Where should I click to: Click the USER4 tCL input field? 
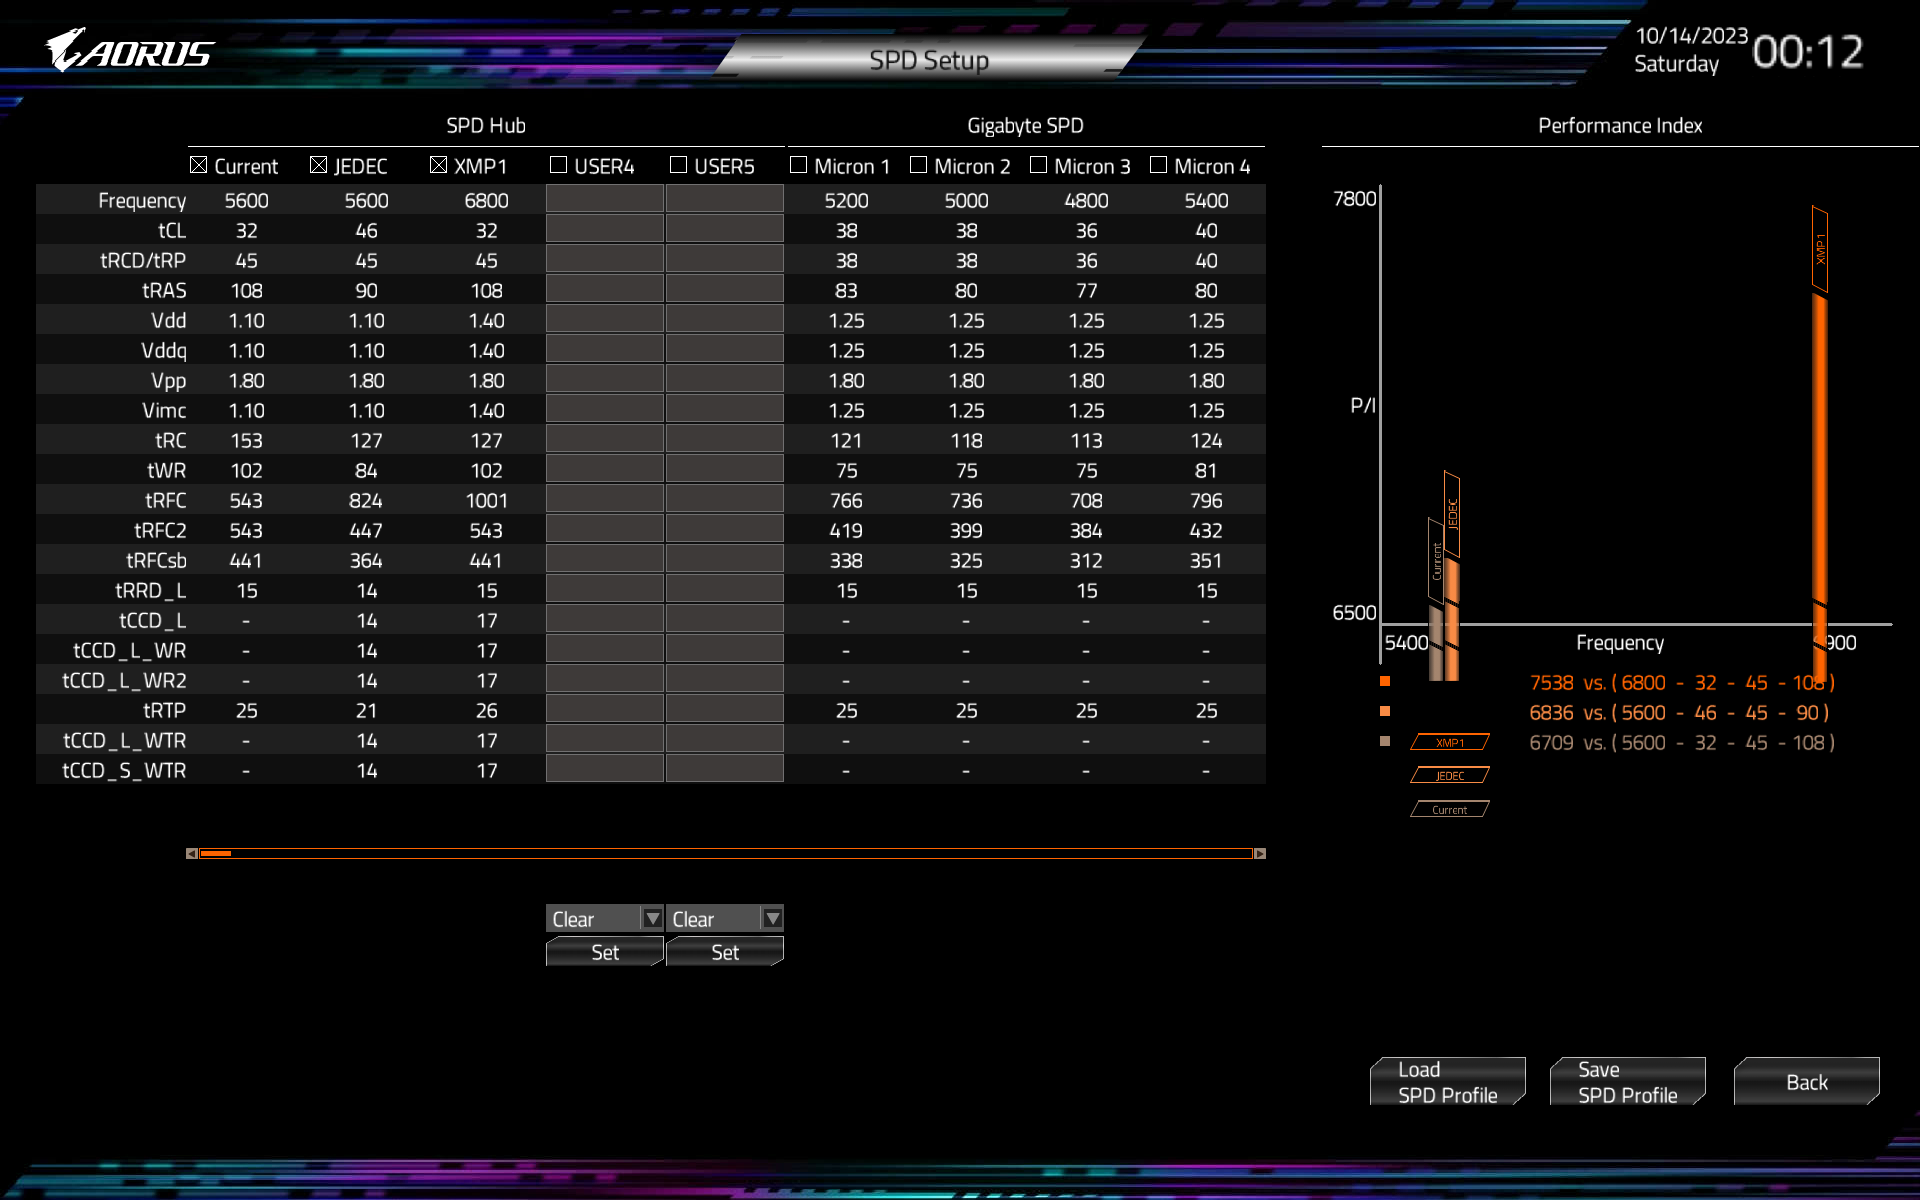pos(605,229)
